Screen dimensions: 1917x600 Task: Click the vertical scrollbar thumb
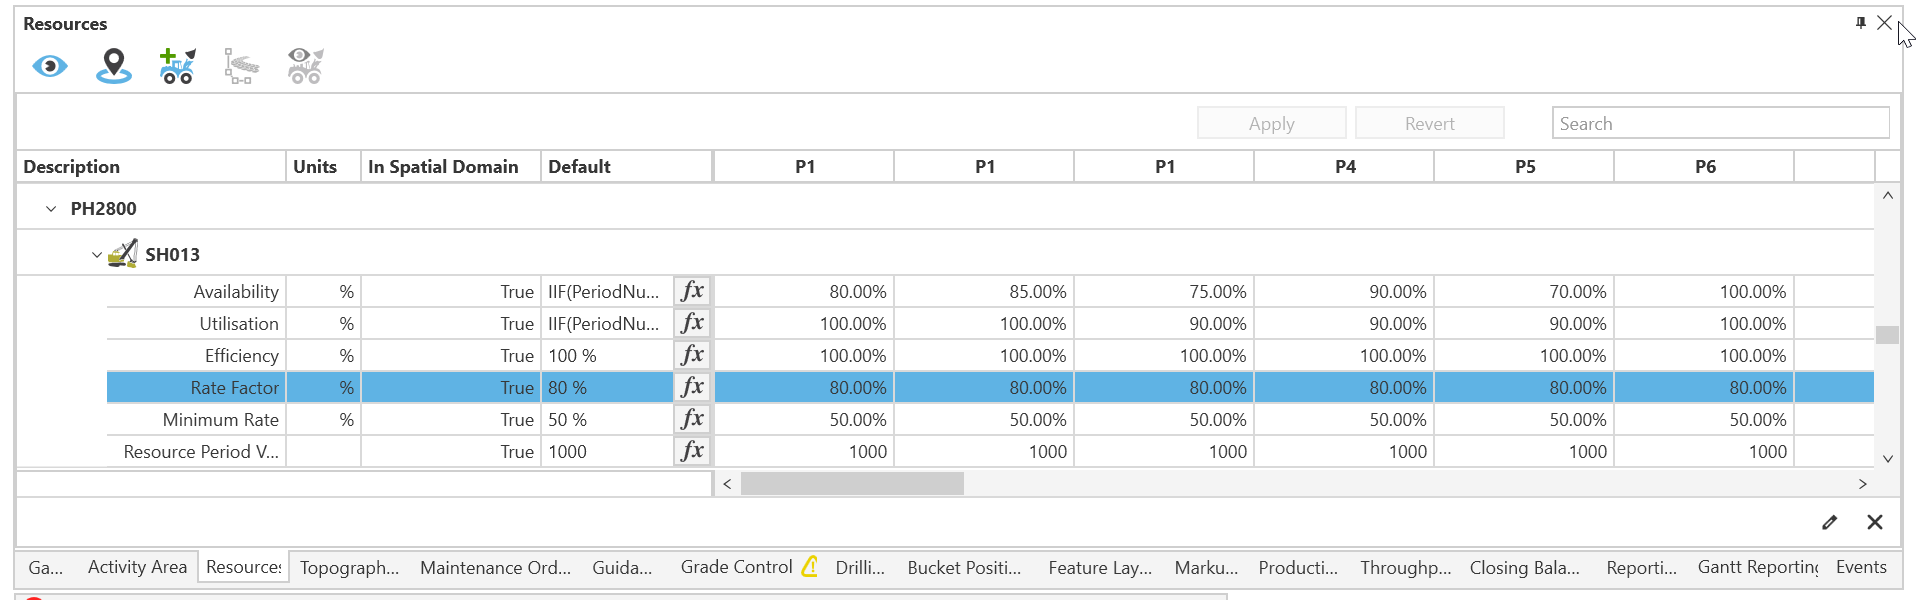[x=1887, y=335]
